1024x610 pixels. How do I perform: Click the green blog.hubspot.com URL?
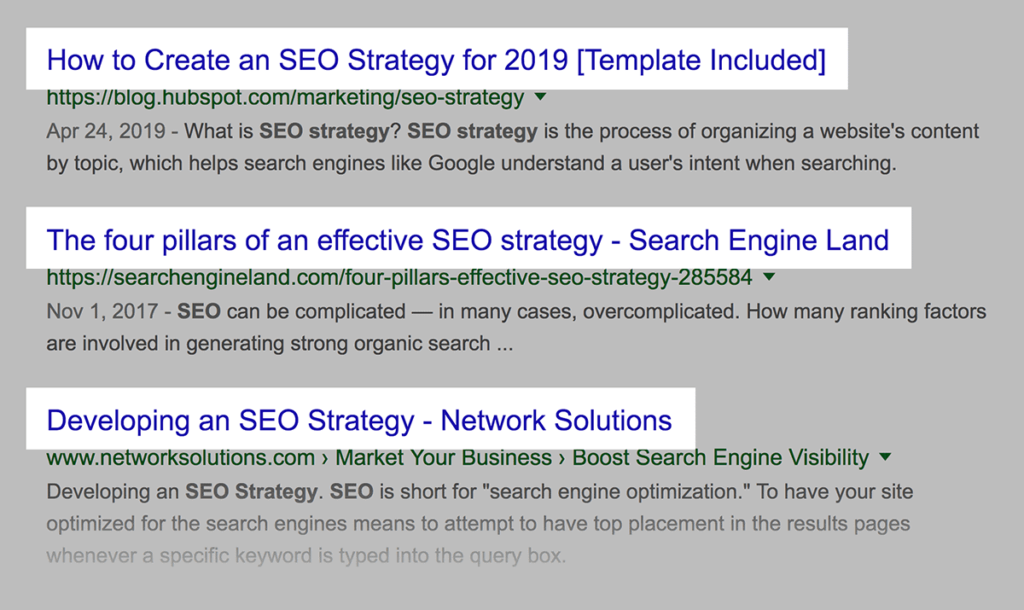click(285, 98)
